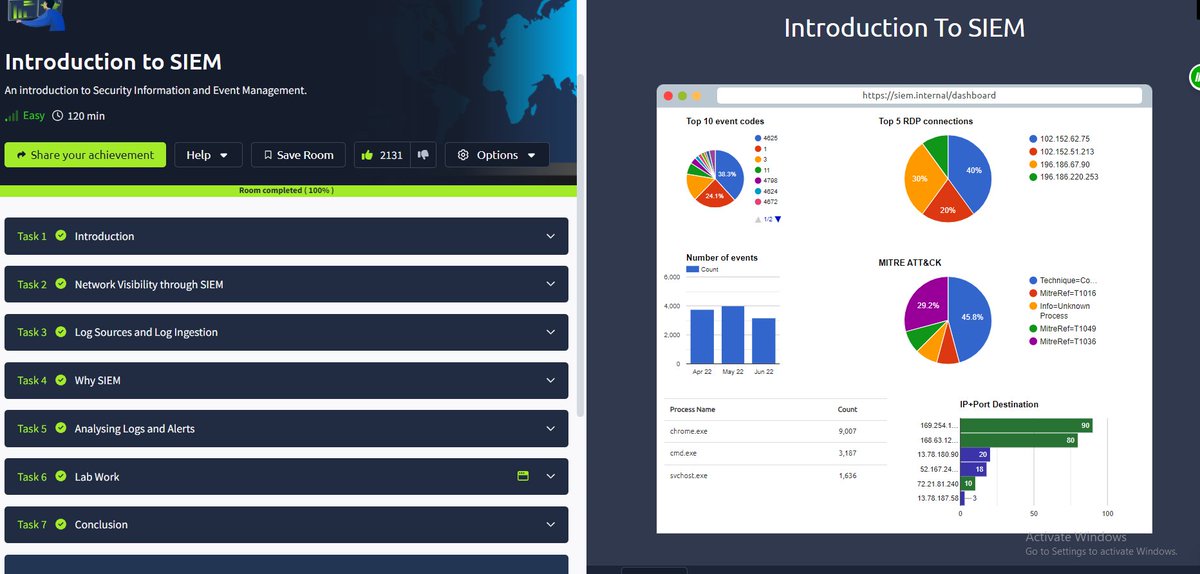1200x574 pixels.
Task: Click the cmd.exe process row
Action: pyautogui.click(x=775, y=453)
